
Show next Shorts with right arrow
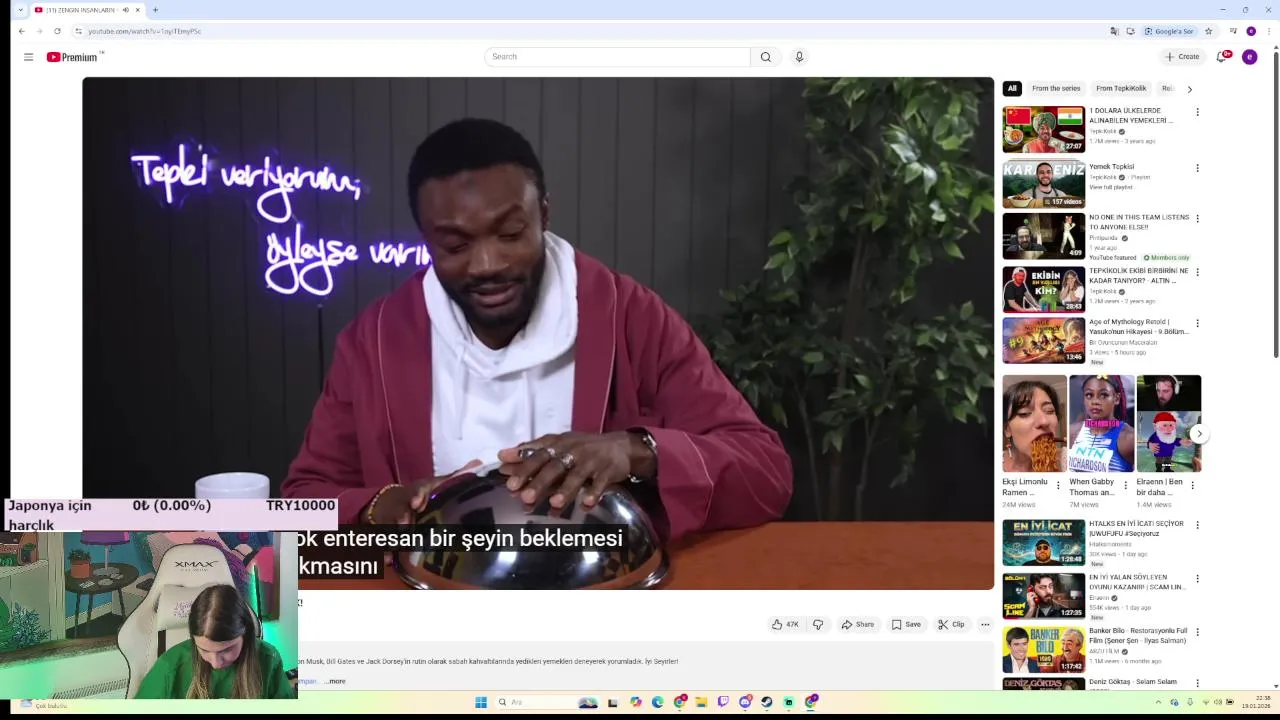[x=1199, y=434]
